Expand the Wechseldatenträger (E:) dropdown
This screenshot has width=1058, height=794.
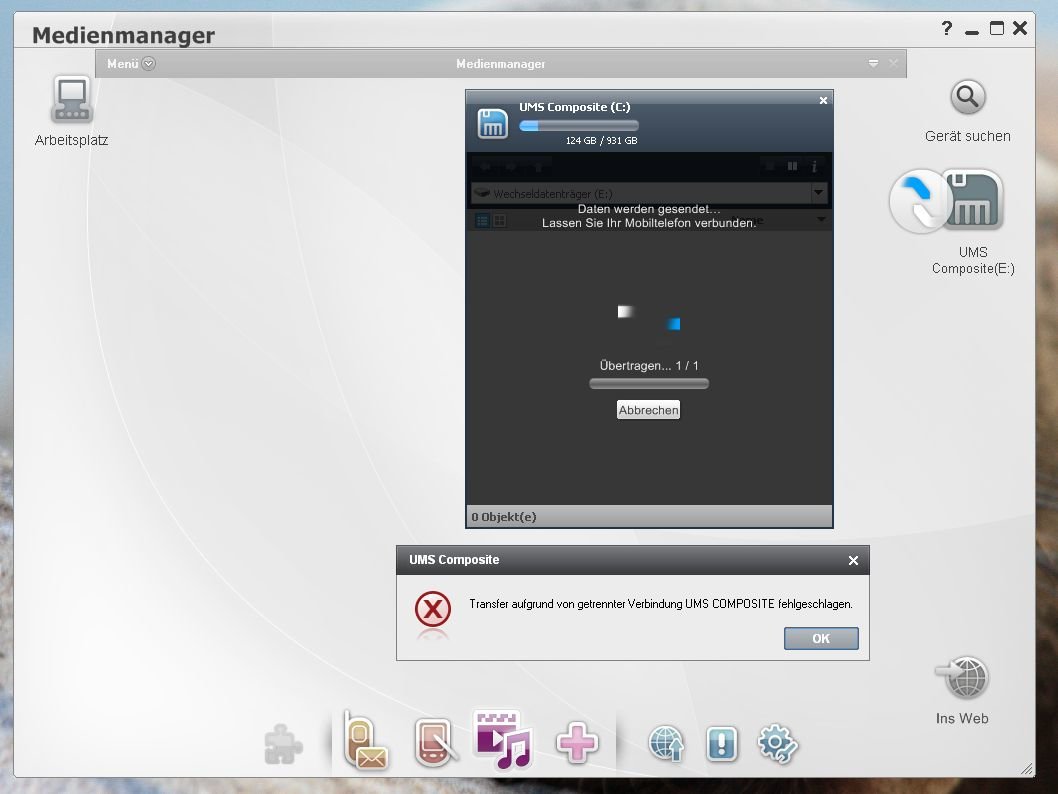pyautogui.click(x=818, y=193)
